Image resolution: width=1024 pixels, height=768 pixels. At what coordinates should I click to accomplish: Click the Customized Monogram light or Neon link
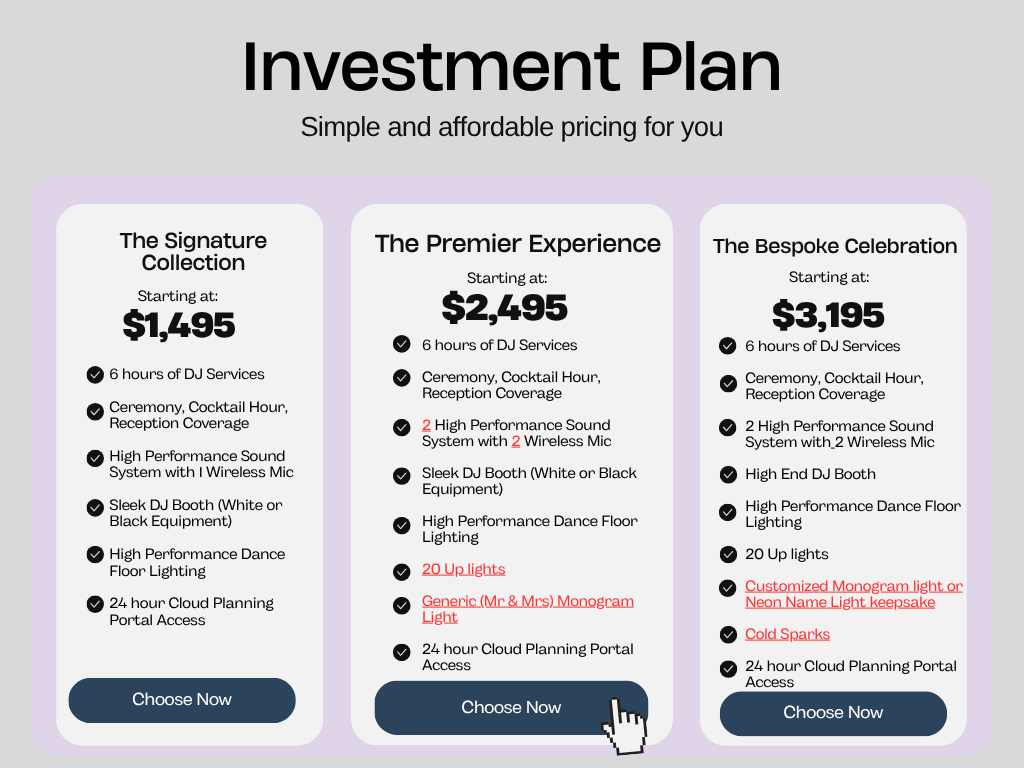pos(853,594)
